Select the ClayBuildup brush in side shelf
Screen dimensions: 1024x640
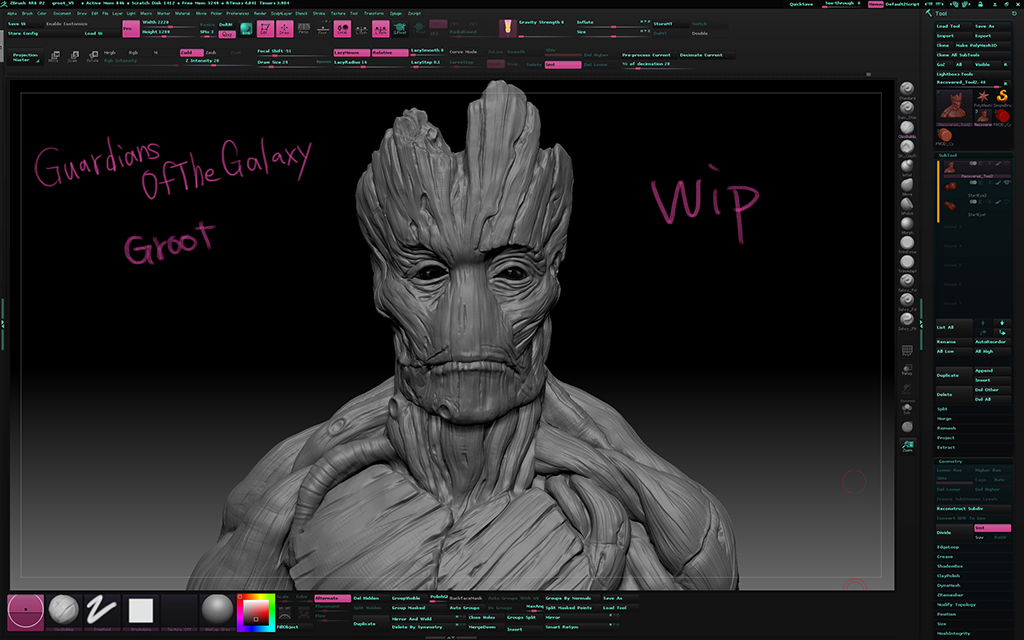(906, 127)
